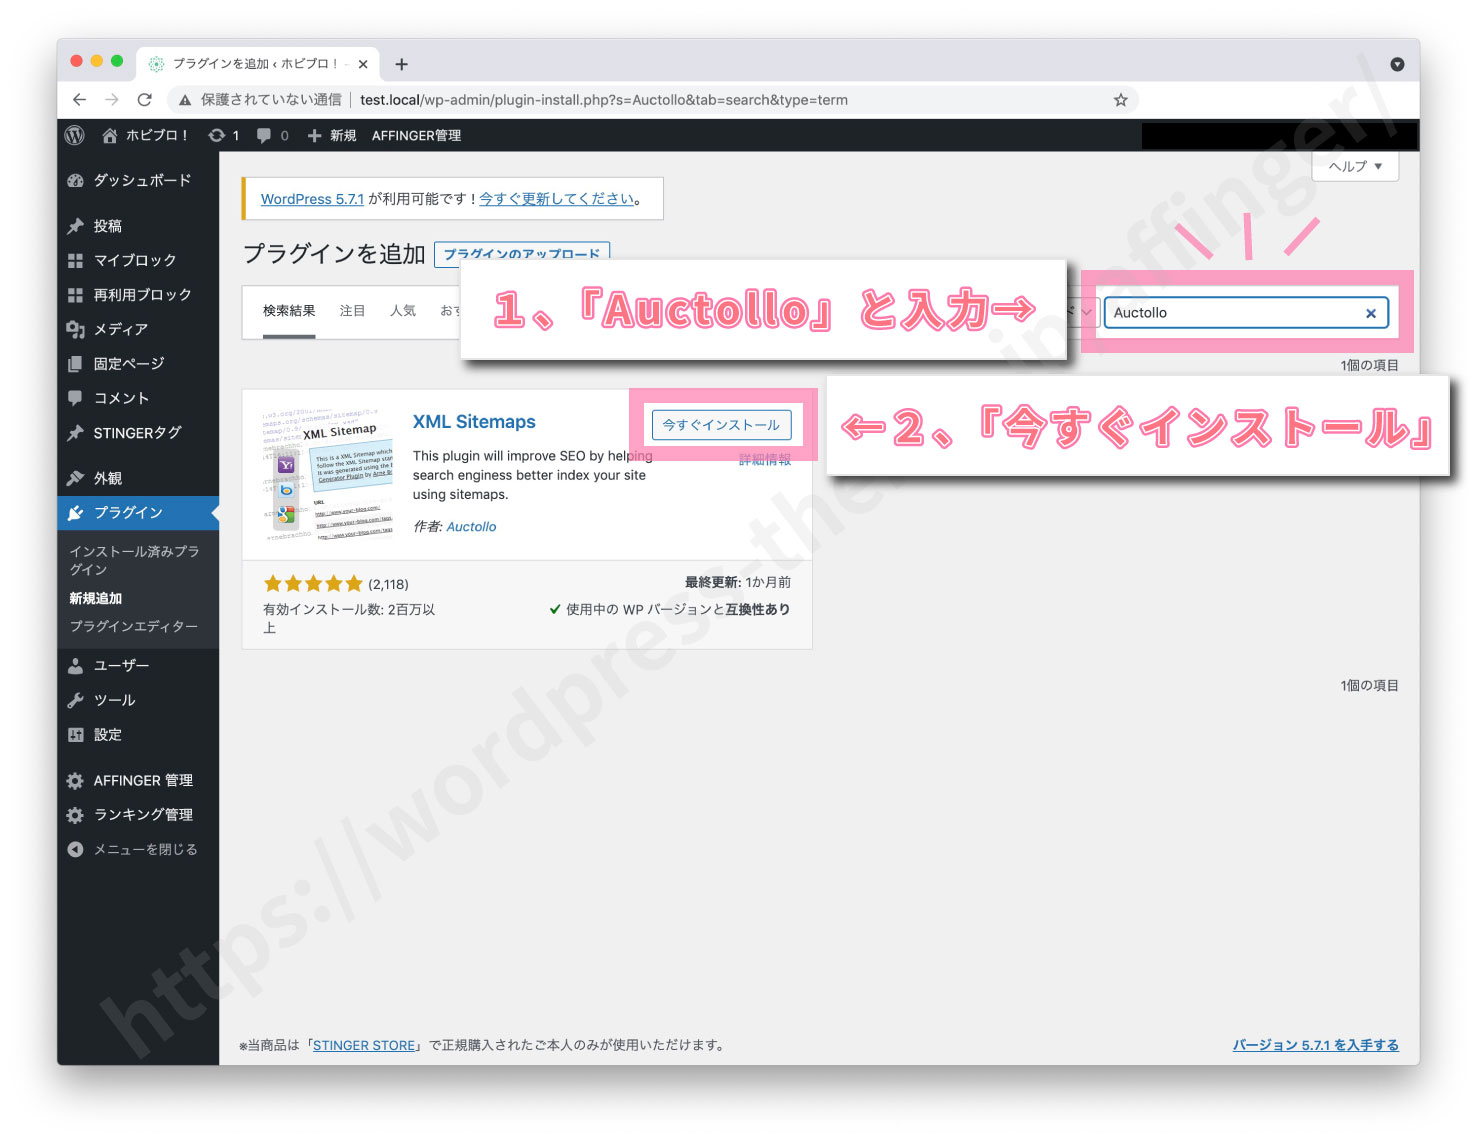Click the 新規 plus button in admin bar
This screenshot has height=1140, width=1476.
pos(332,135)
